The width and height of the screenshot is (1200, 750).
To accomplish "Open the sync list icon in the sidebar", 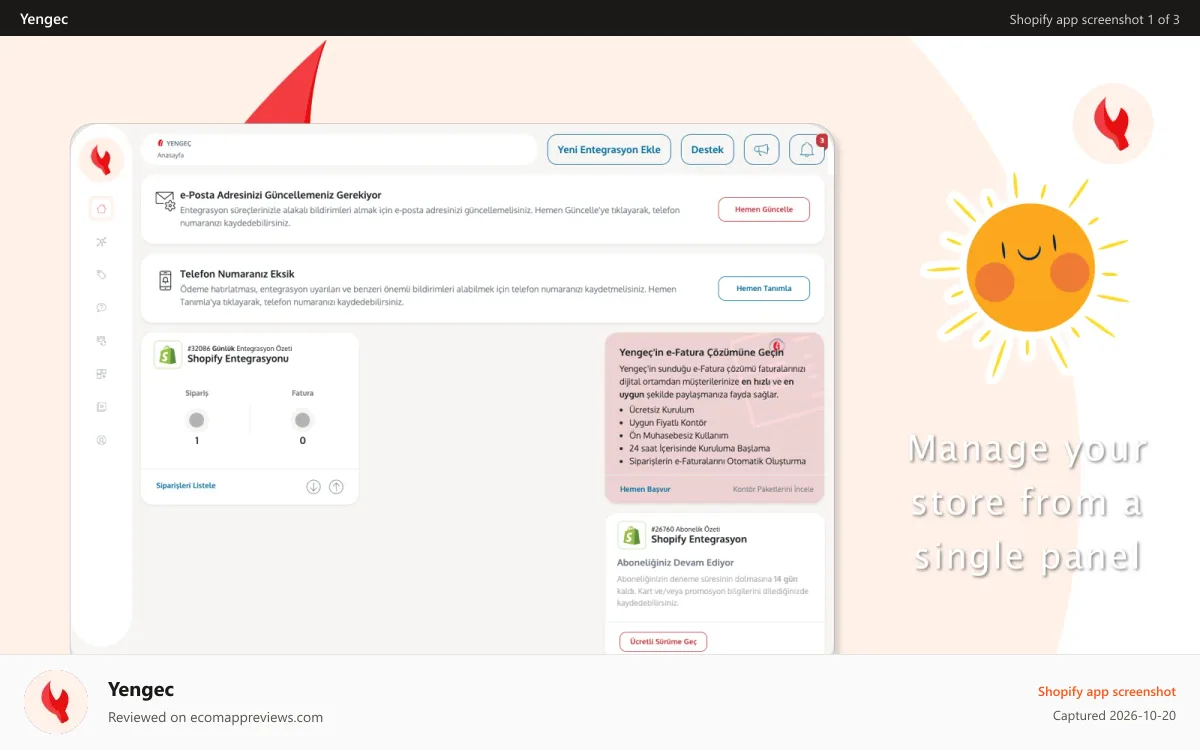I will 101,341.
